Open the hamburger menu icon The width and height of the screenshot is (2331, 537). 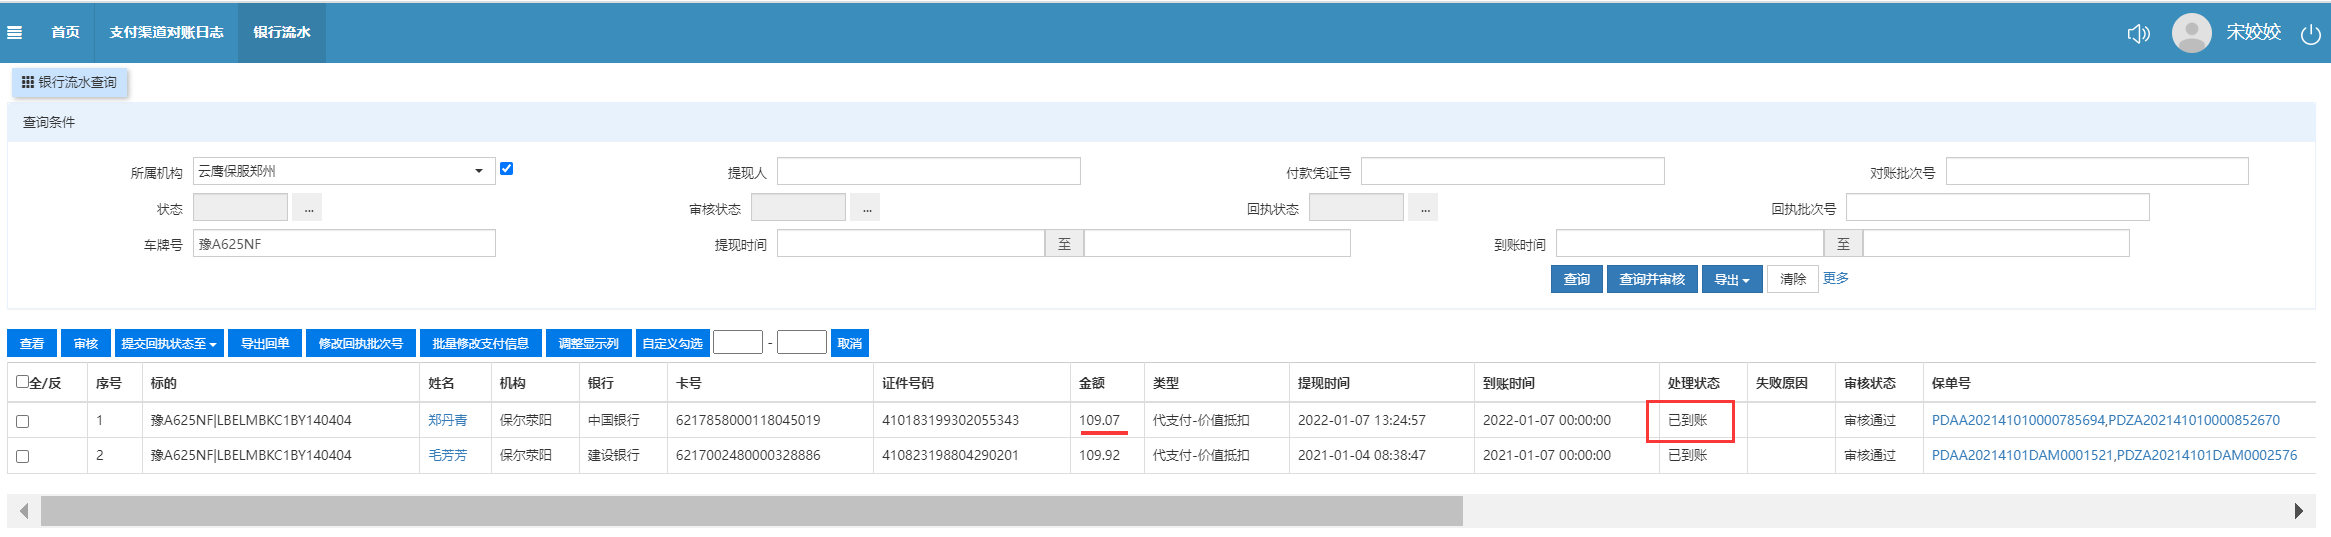(x=14, y=33)
